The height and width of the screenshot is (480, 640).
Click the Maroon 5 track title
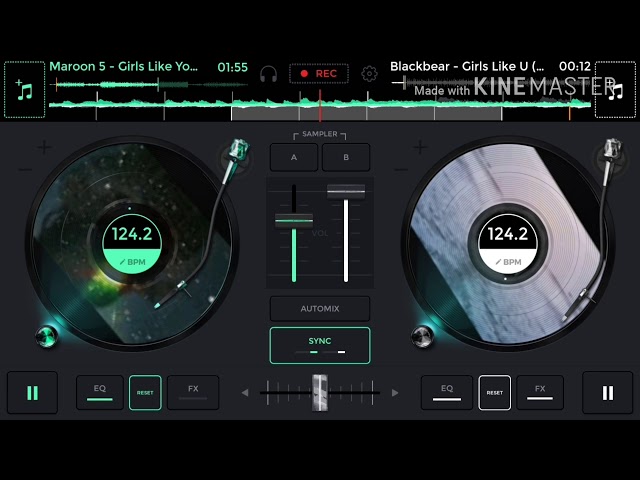(123, 67)
